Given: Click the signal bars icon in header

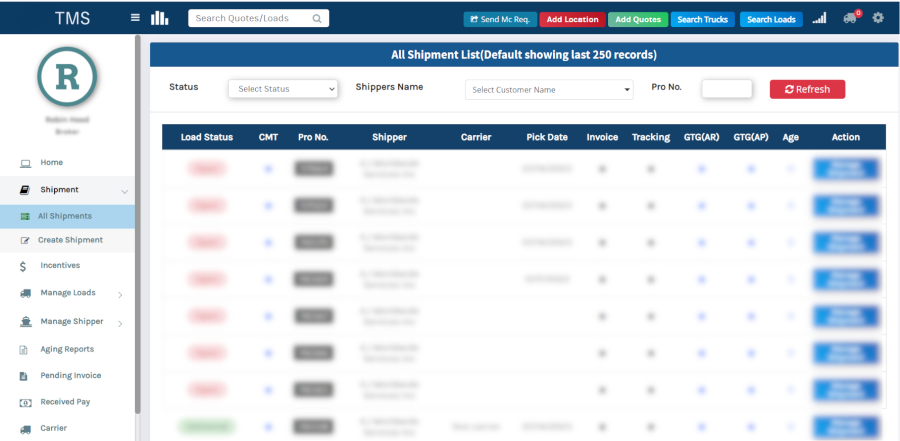Looking at the screenshot, I should [819, 18].
